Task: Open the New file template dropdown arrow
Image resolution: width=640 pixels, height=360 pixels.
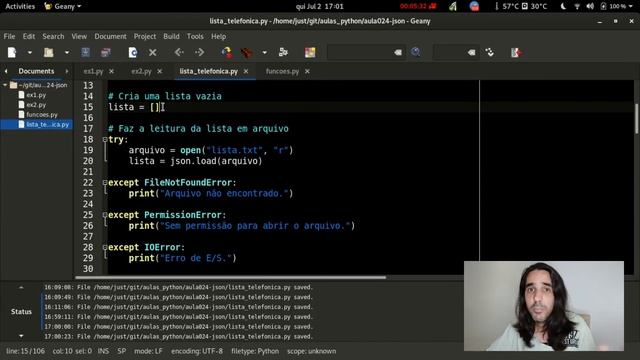Action: coord(29,52)
